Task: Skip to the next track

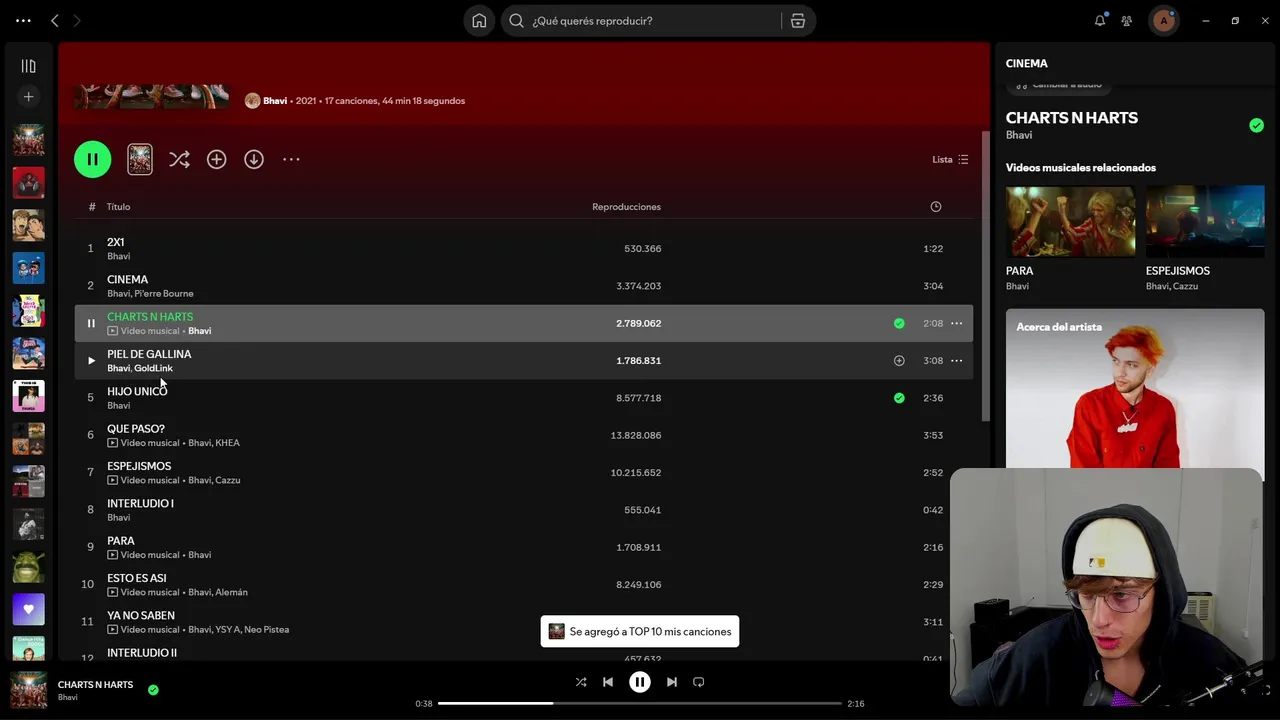Action: (672, 682)
